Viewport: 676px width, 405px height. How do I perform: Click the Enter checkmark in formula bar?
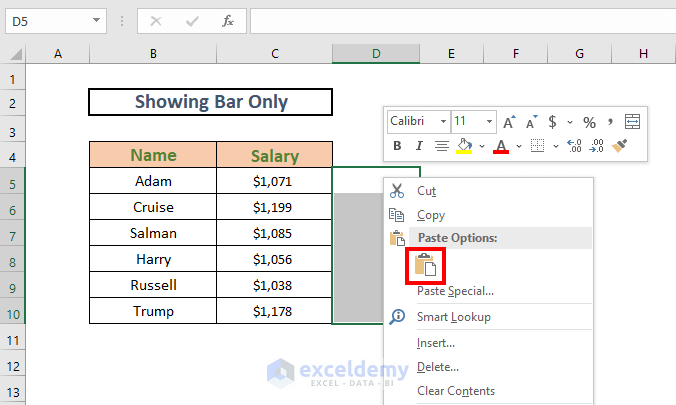[x=192, y=21]
